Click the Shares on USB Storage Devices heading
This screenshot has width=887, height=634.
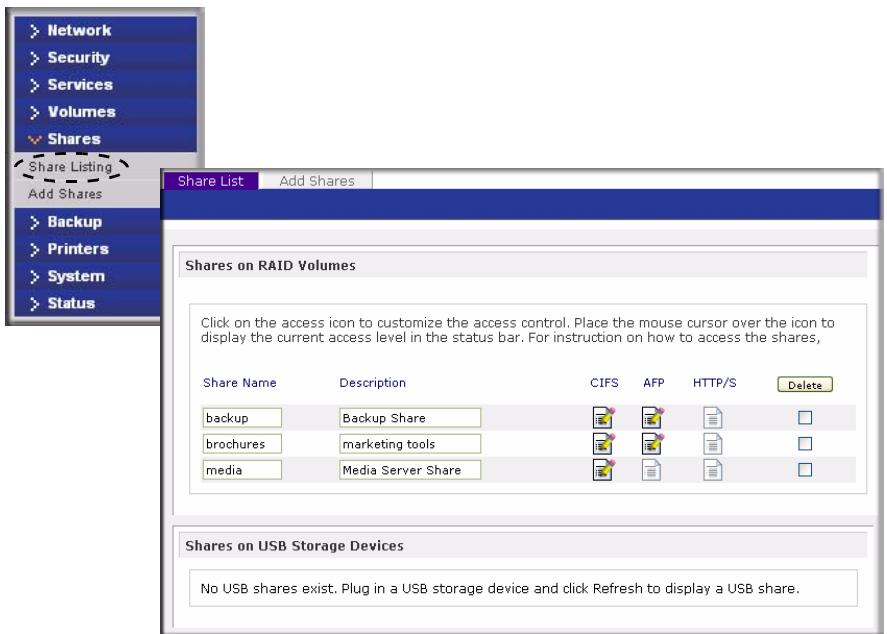pyautogui.click(x=294, y=546)
